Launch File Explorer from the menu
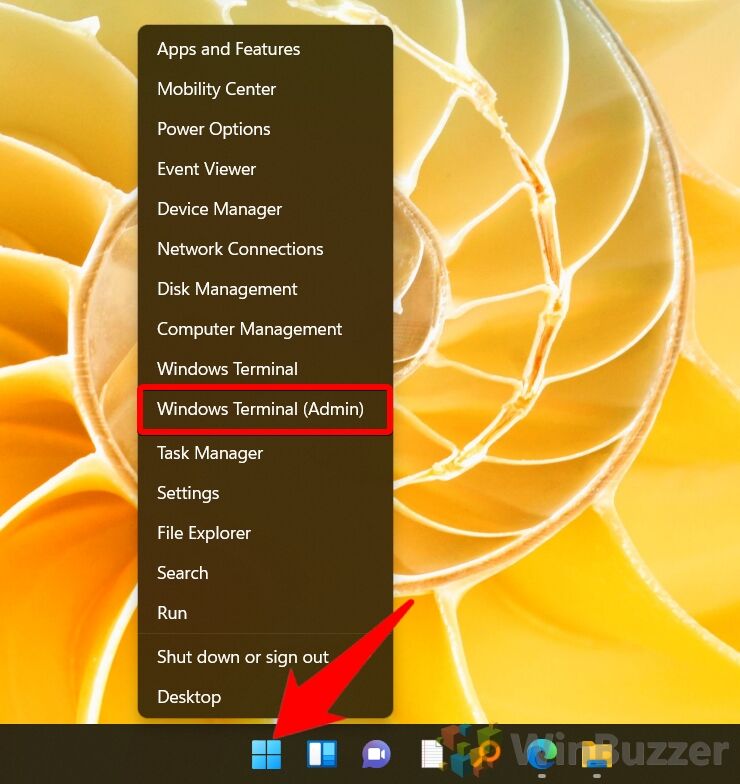Image resolution: width=740 pixels, height=784 pixels. (x=265, y=533)
